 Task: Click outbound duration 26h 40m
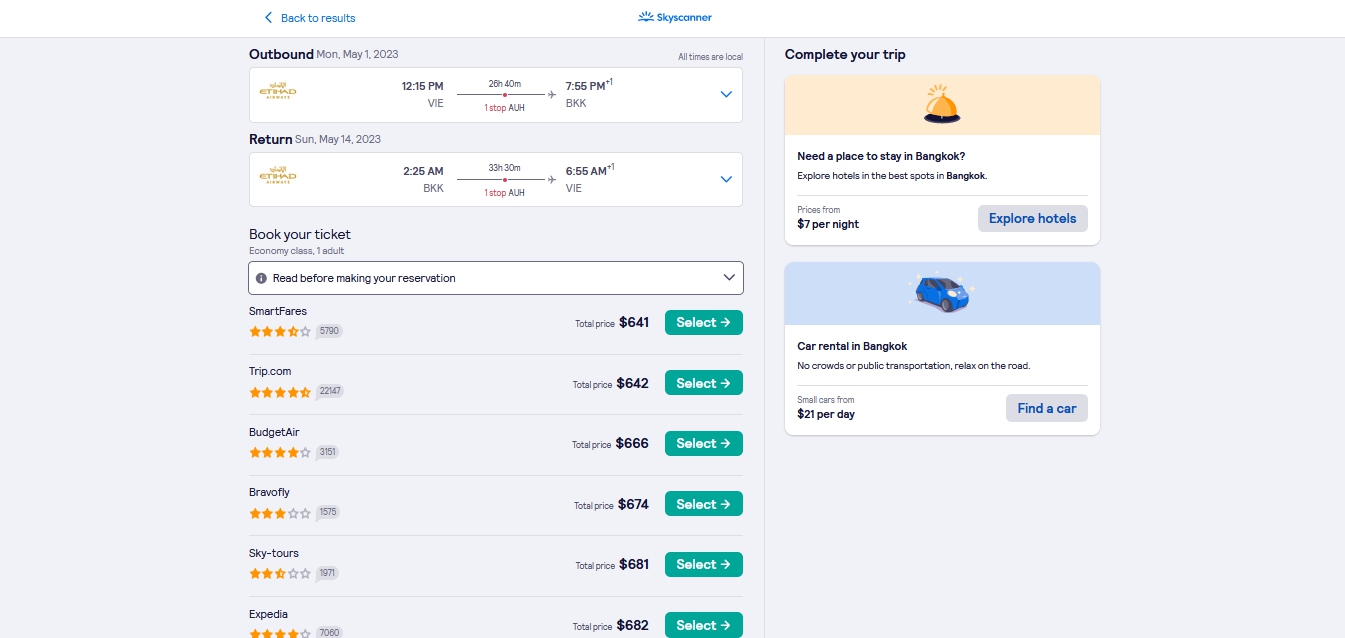tap(504, 83)
